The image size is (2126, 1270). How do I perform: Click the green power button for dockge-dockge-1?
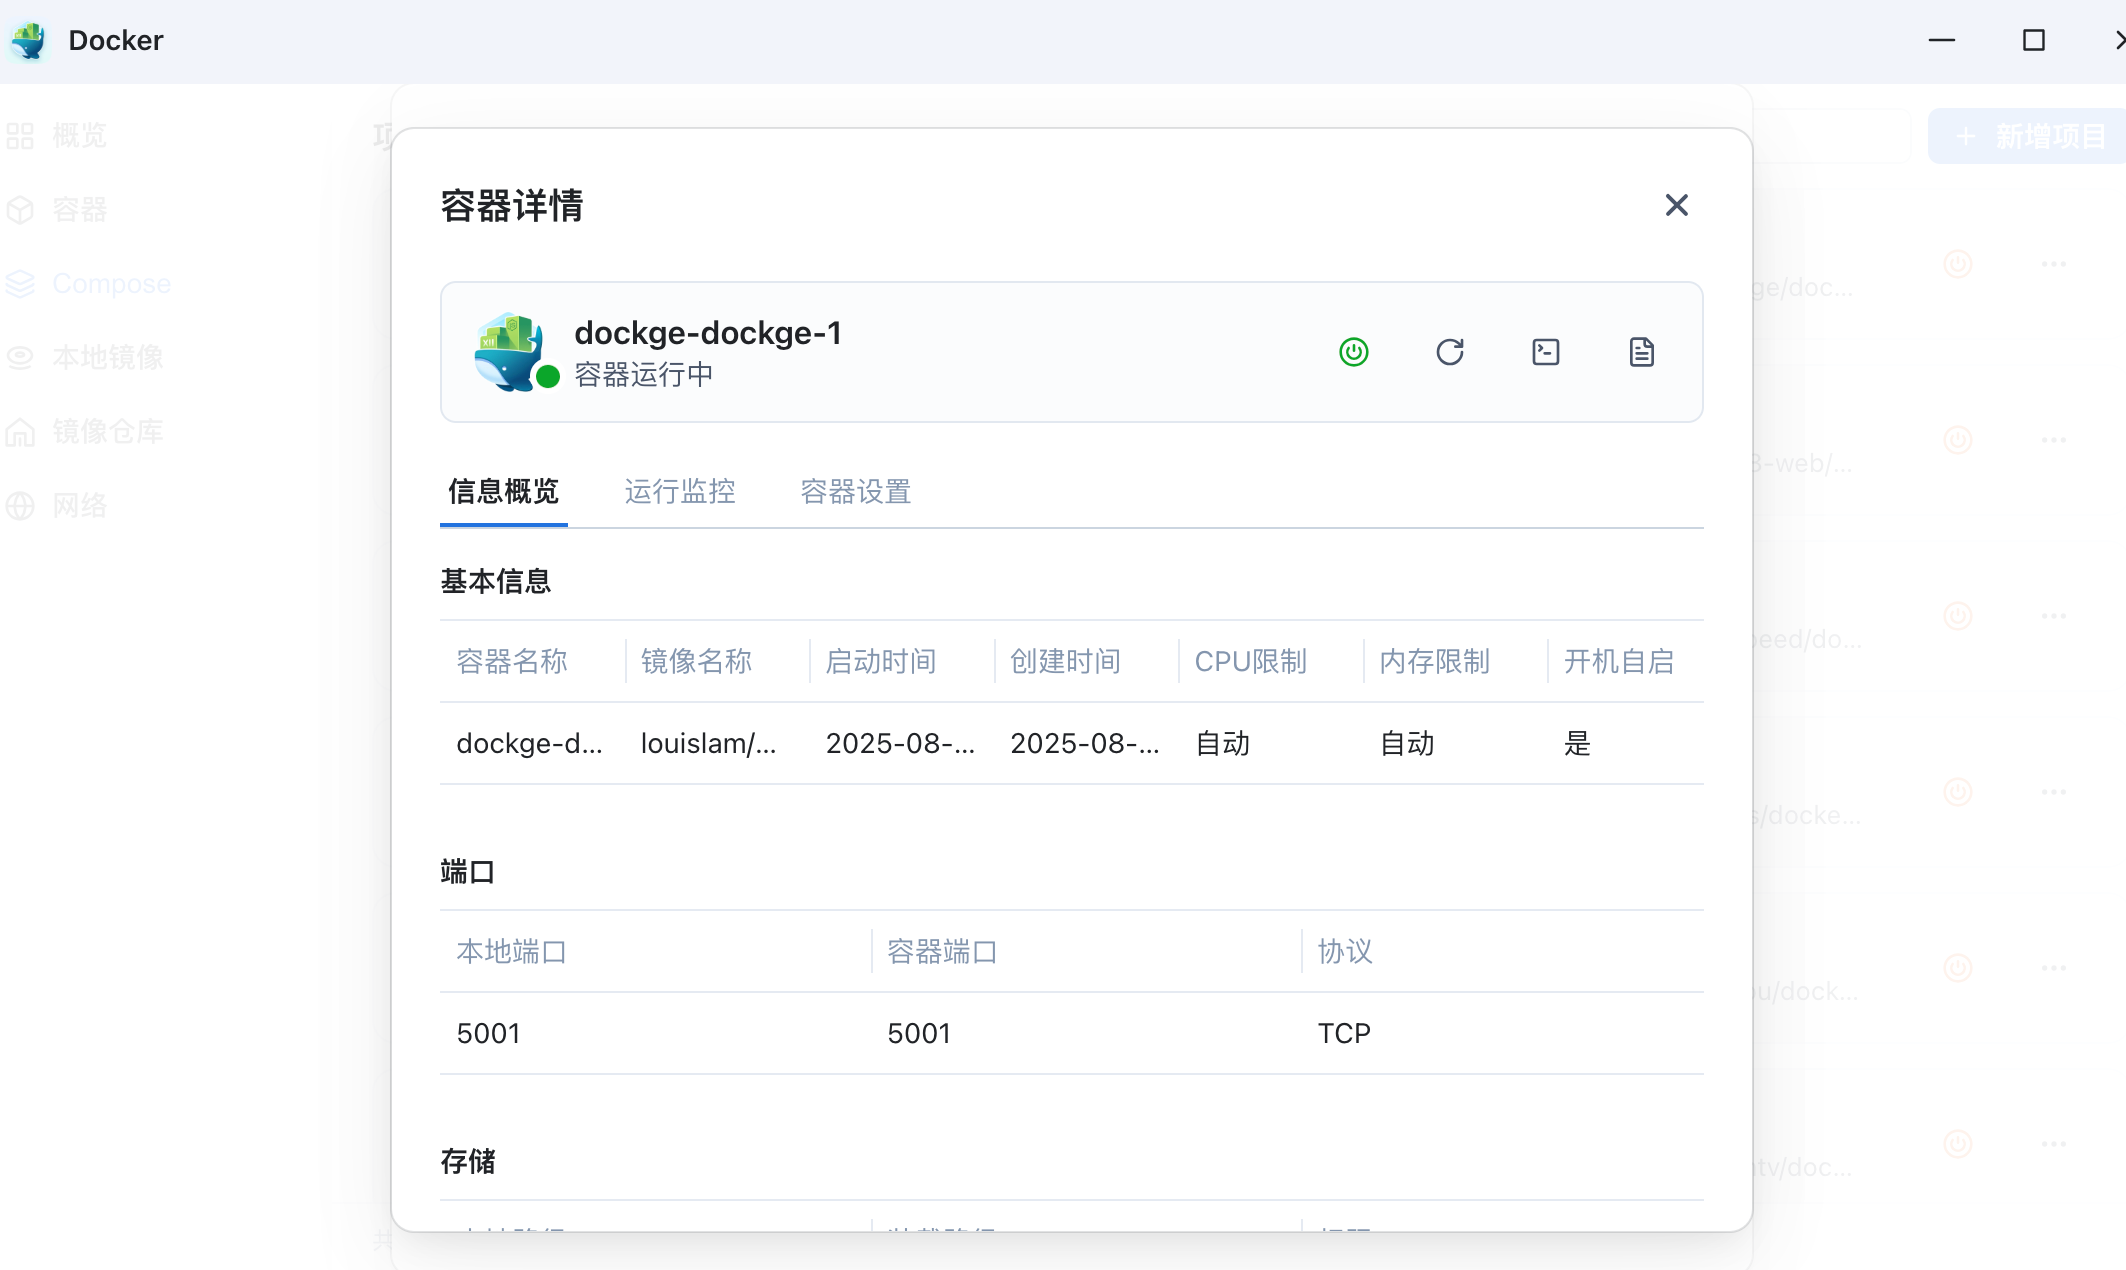1353,352
